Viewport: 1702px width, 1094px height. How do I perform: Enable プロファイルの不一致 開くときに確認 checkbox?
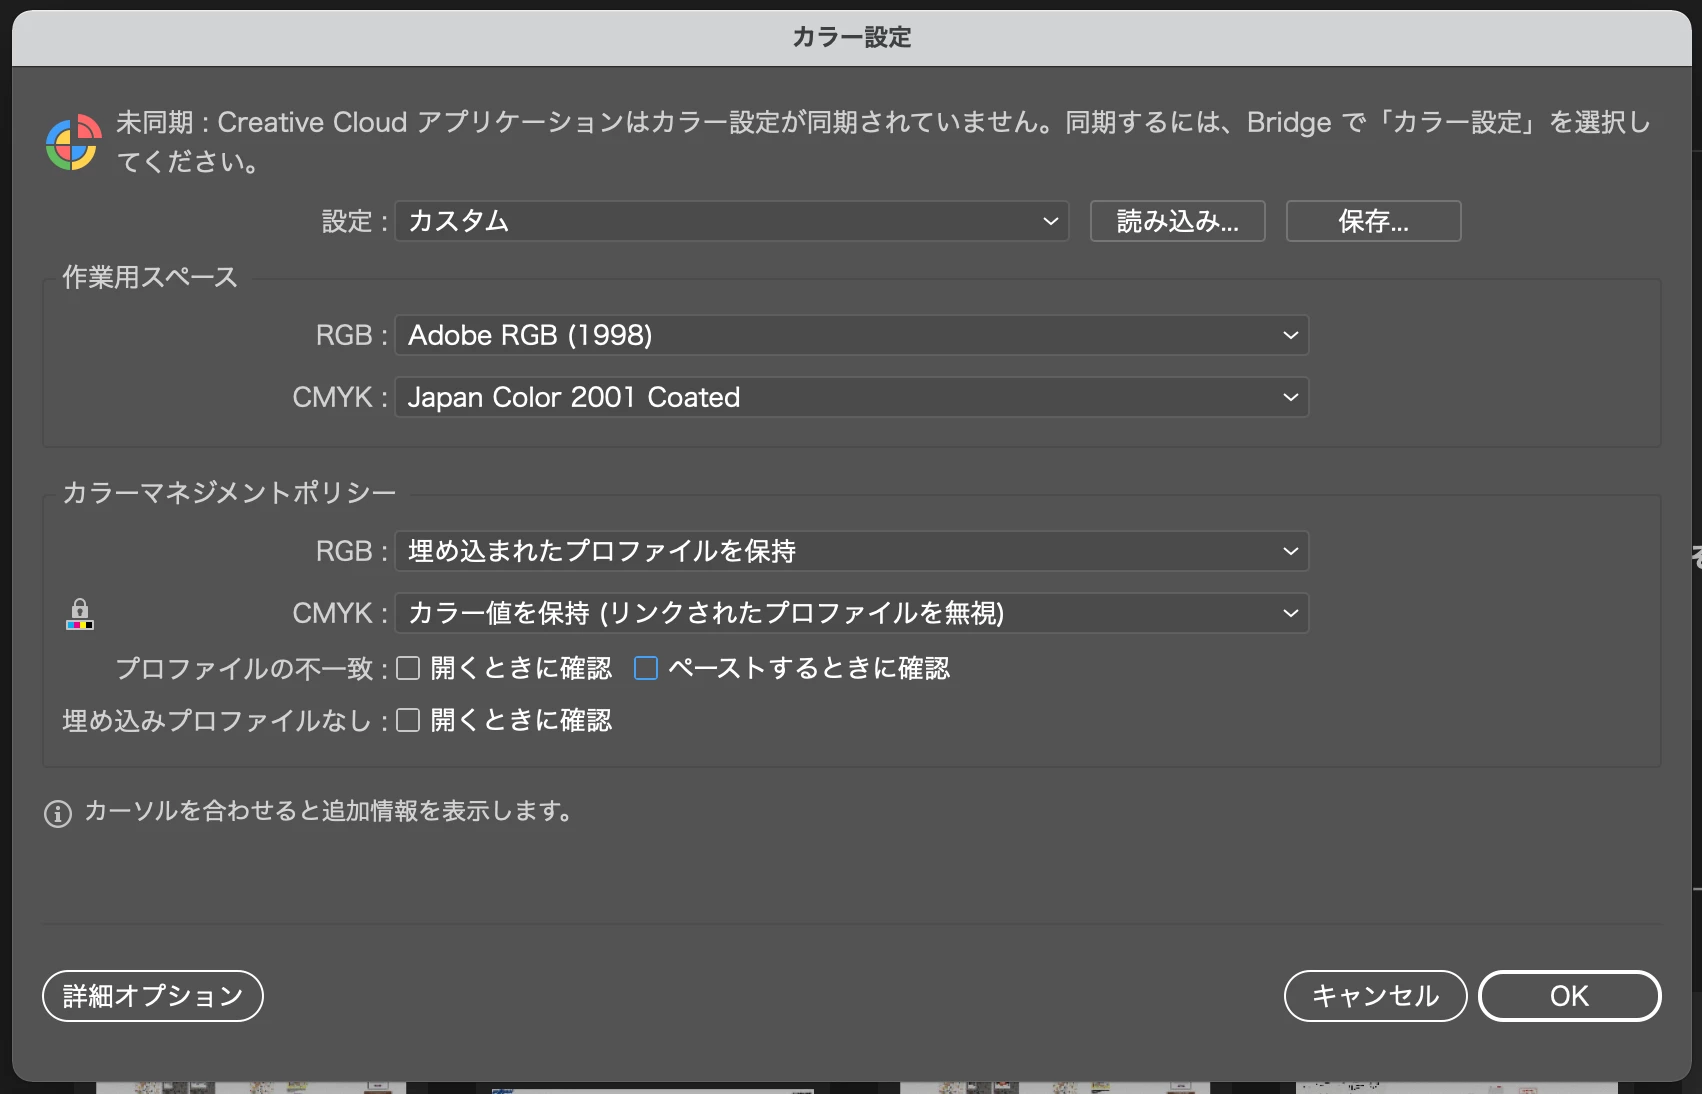pos(408,668)
